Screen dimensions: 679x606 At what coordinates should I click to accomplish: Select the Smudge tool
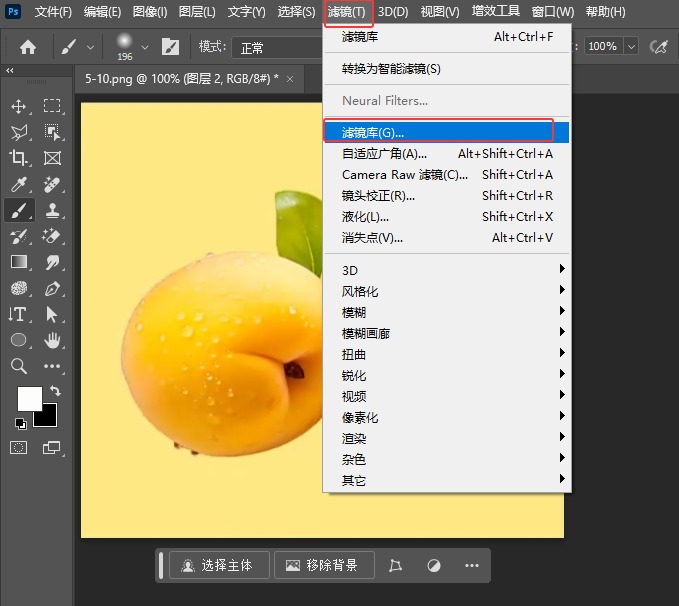[x=52, y=262]
